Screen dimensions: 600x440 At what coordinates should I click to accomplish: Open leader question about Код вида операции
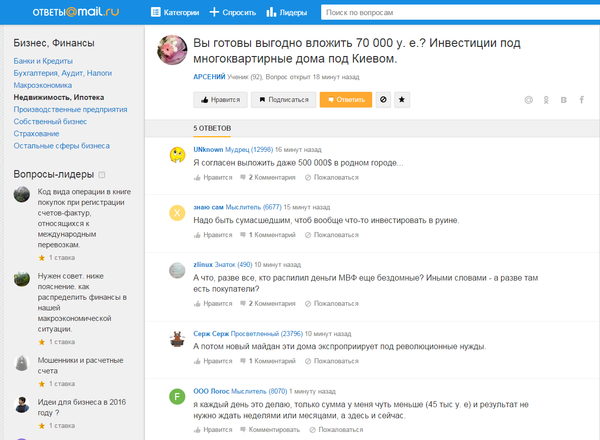(x=84, y=218)
